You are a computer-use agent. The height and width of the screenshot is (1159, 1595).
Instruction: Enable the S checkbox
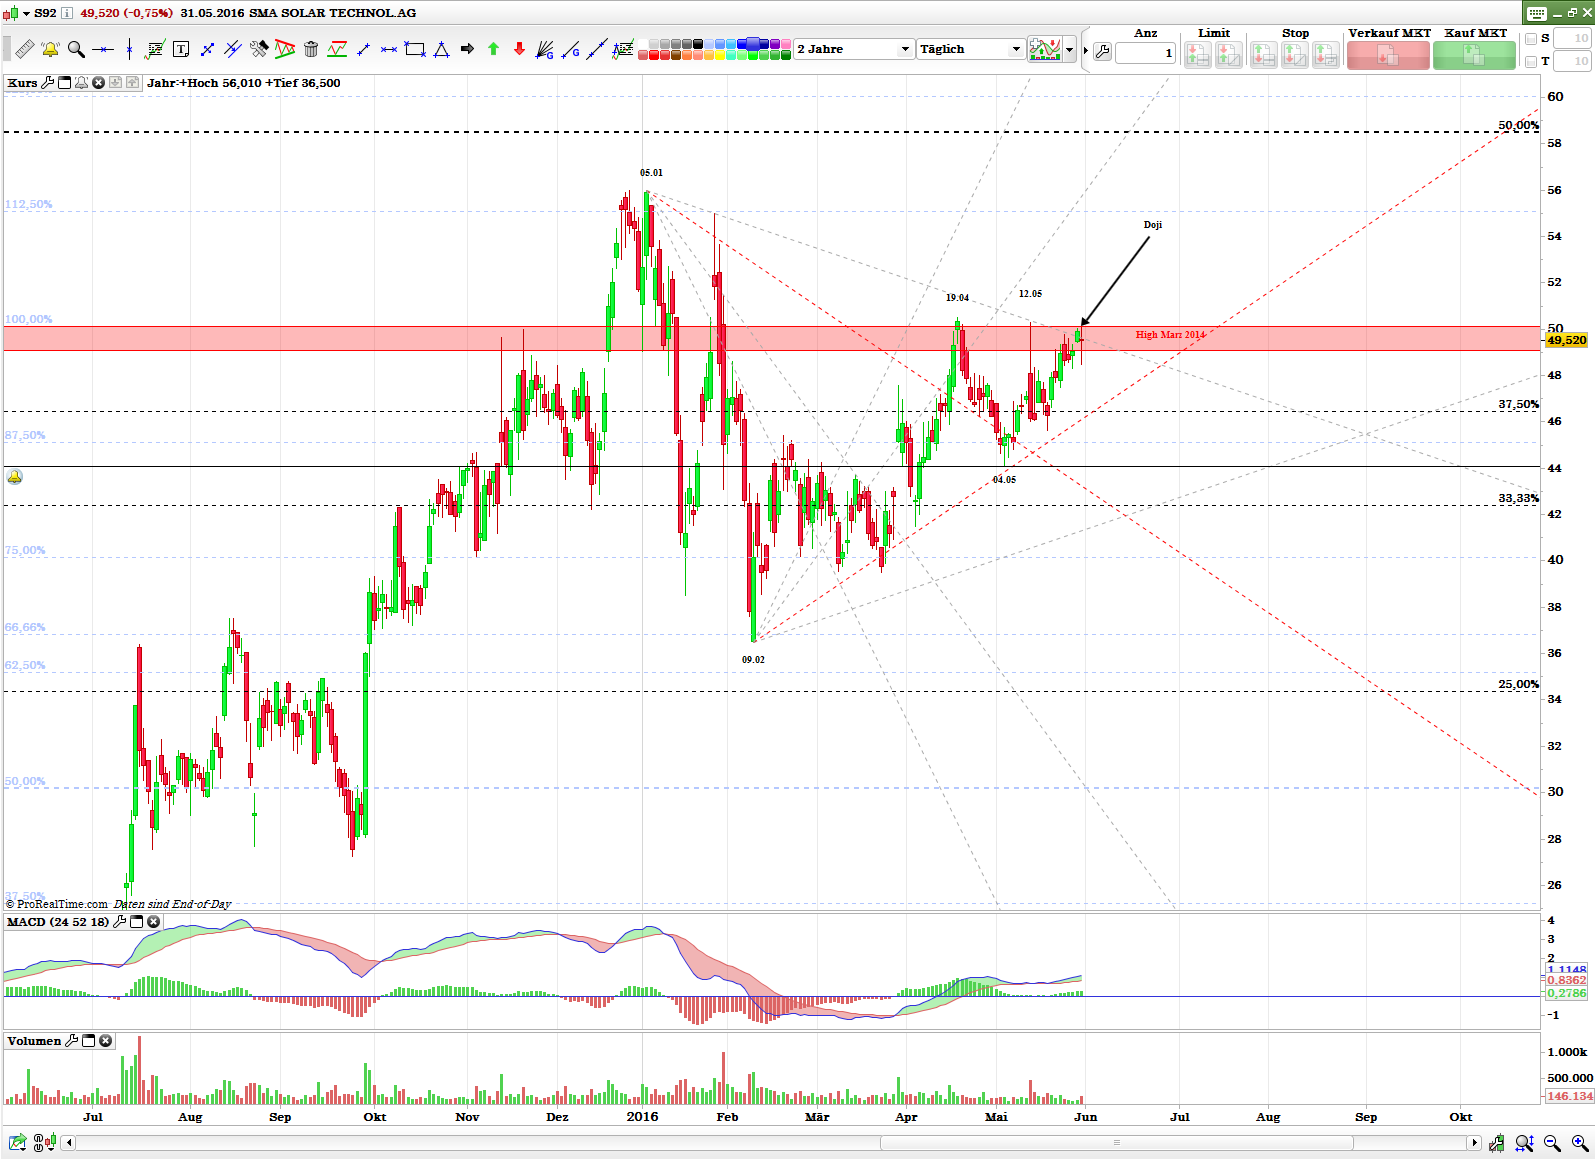[x=1531, y=39]
